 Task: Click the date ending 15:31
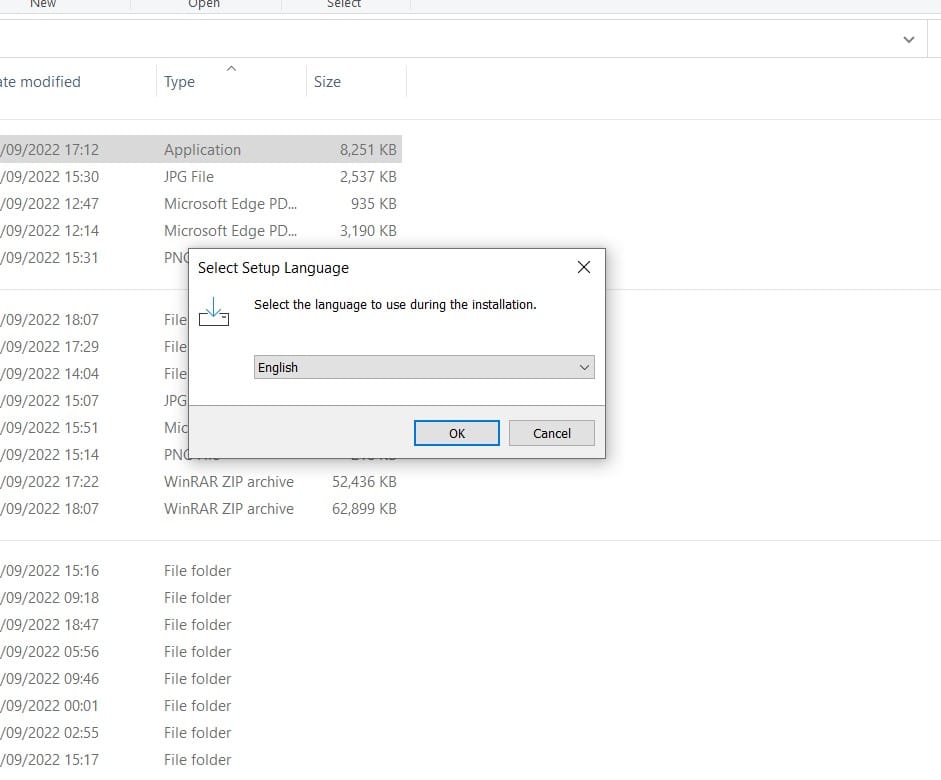click(x=49, y=257)
